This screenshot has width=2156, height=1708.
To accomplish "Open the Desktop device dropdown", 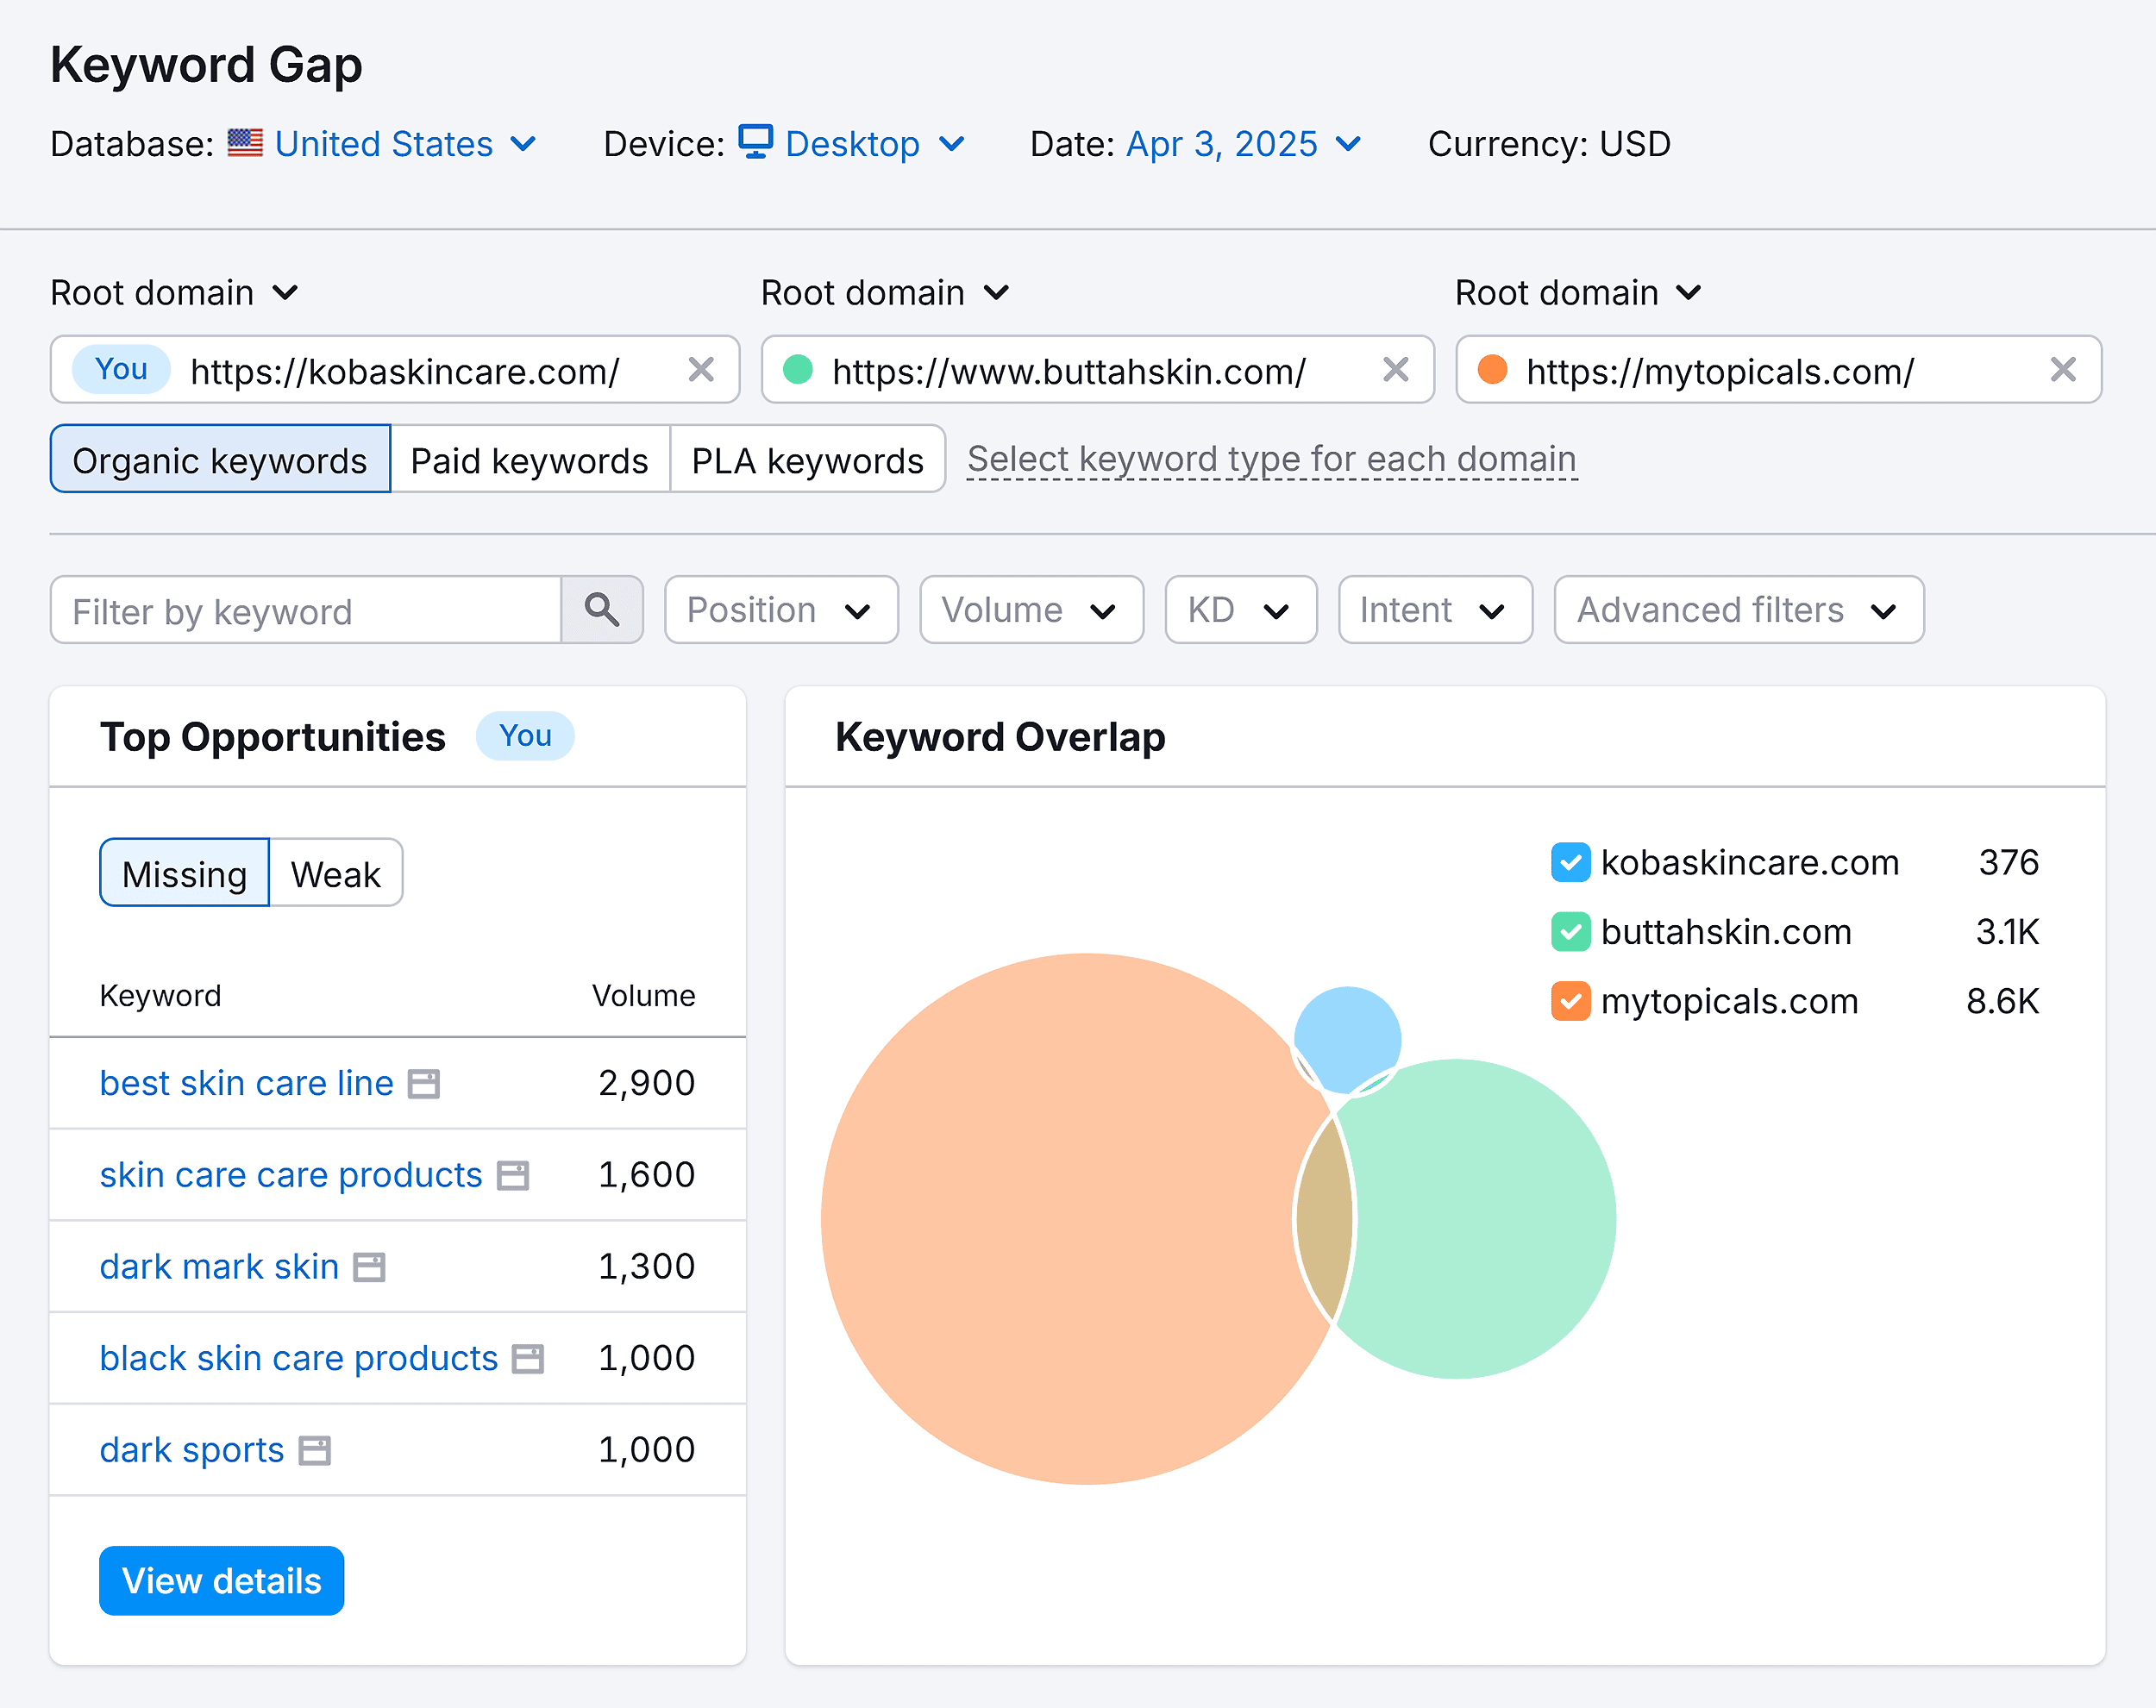I will (x=875, y=144).
